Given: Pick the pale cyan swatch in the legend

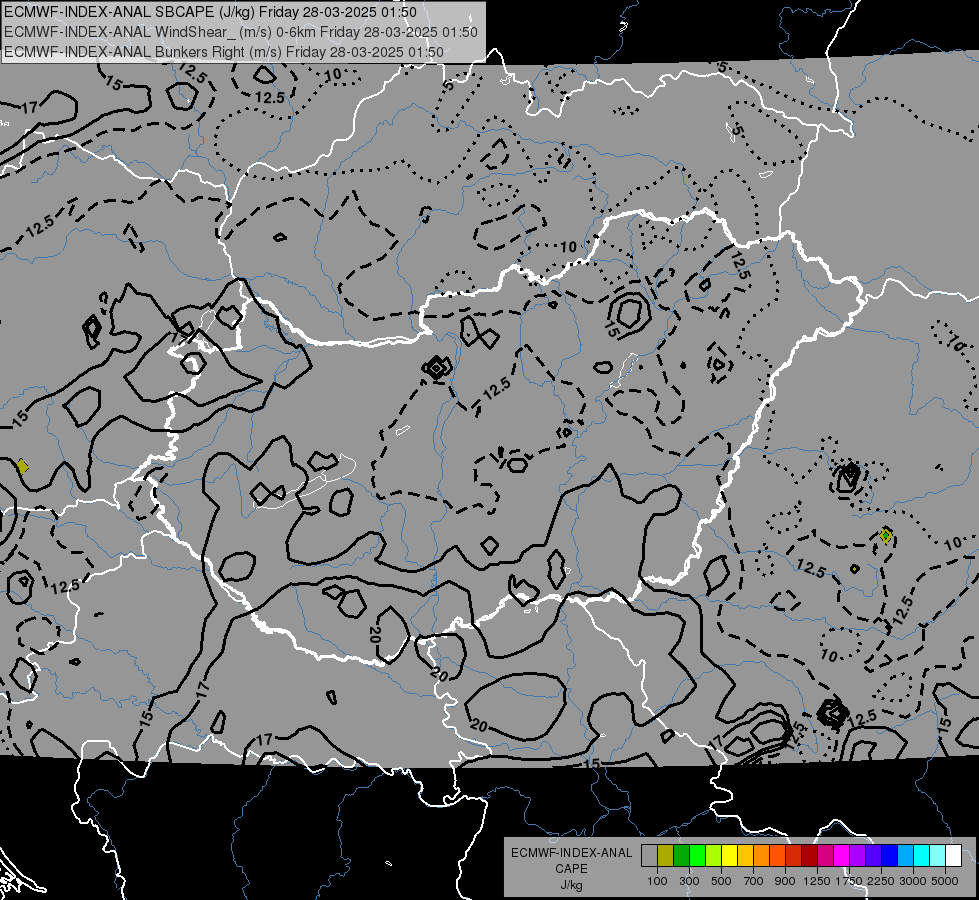Looking at the screenshot, I should [x=938, y=856].
